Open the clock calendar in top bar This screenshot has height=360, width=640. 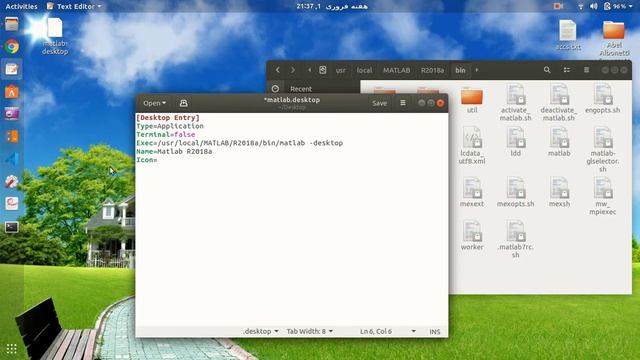(331, 6)
